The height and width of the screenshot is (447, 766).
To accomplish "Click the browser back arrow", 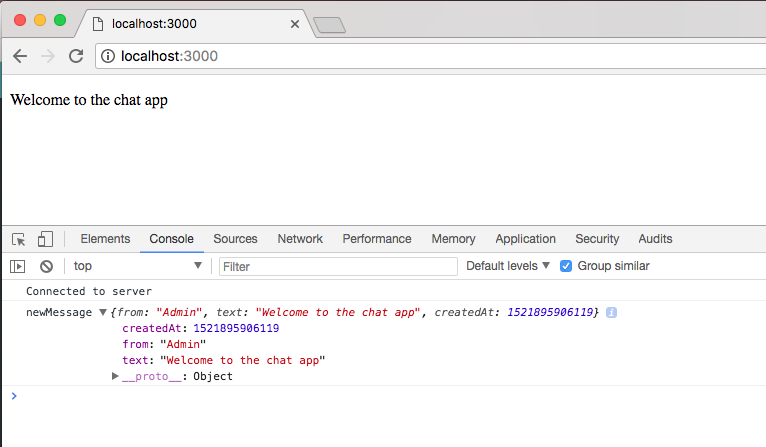I will [x=20, y=56].
